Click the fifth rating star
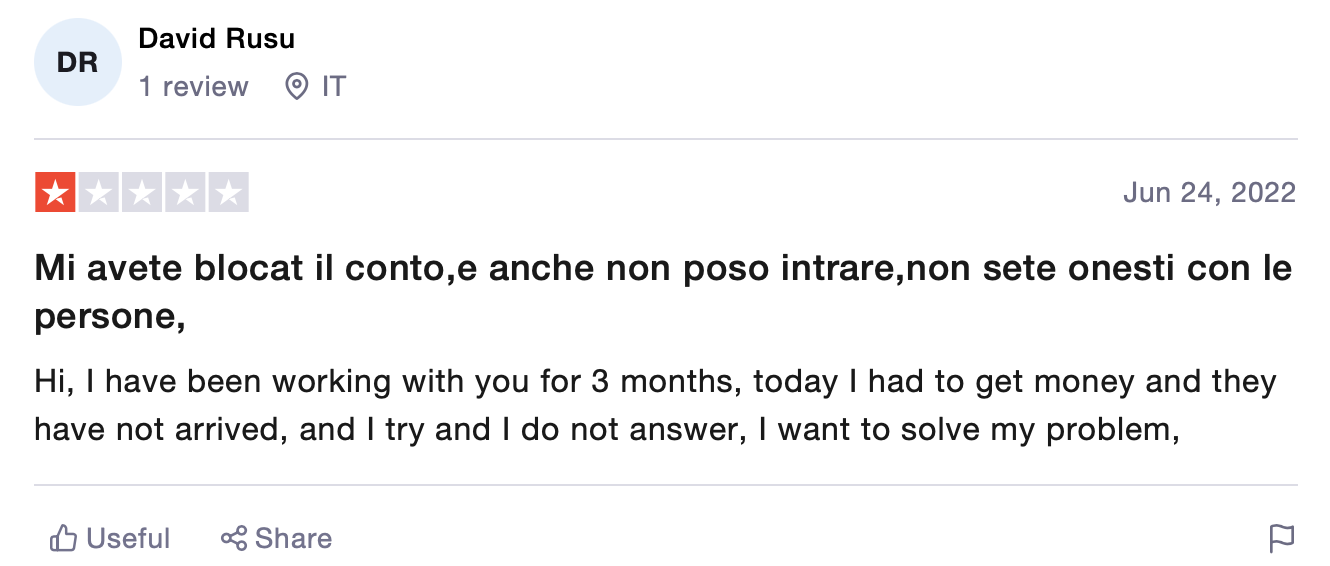Screen dimensions: 1330x566 point(228,193)
